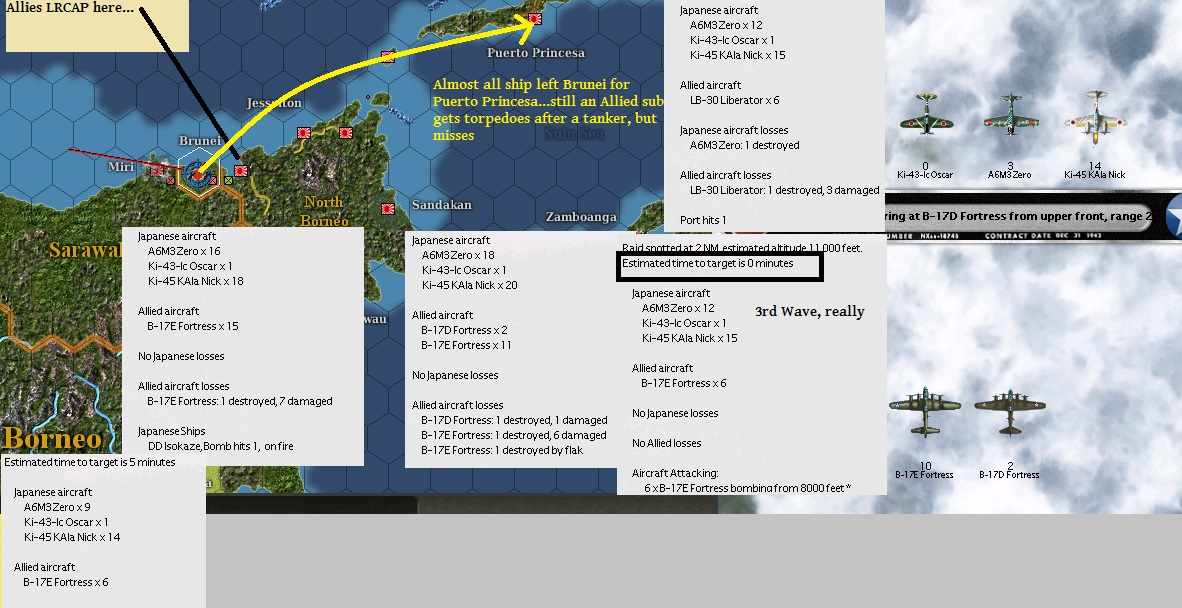Click 'B-17E Fortress: 1 destroyed by flak'

point(502,451)
